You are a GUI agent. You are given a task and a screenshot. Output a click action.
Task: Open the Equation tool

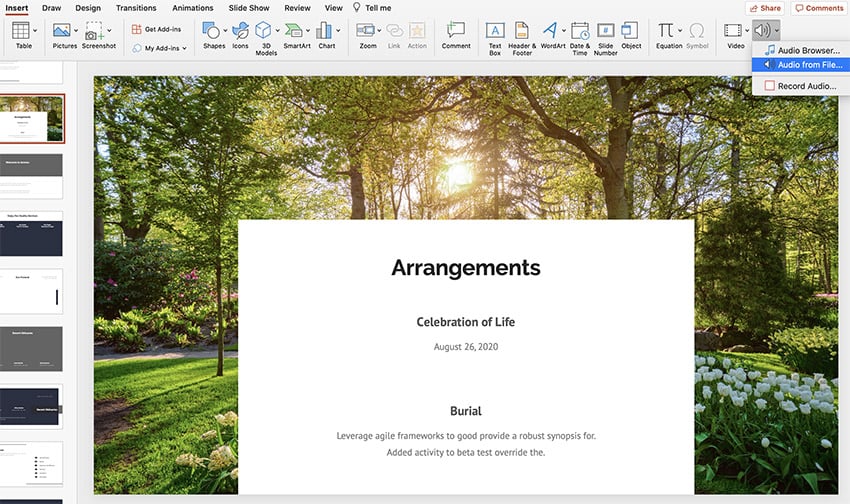(666, 32)
